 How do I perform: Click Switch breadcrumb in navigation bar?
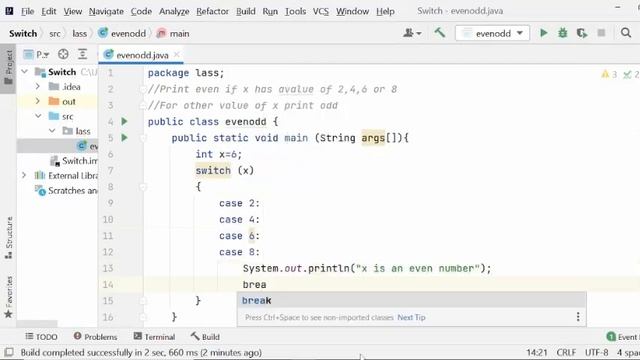point(23,33)
